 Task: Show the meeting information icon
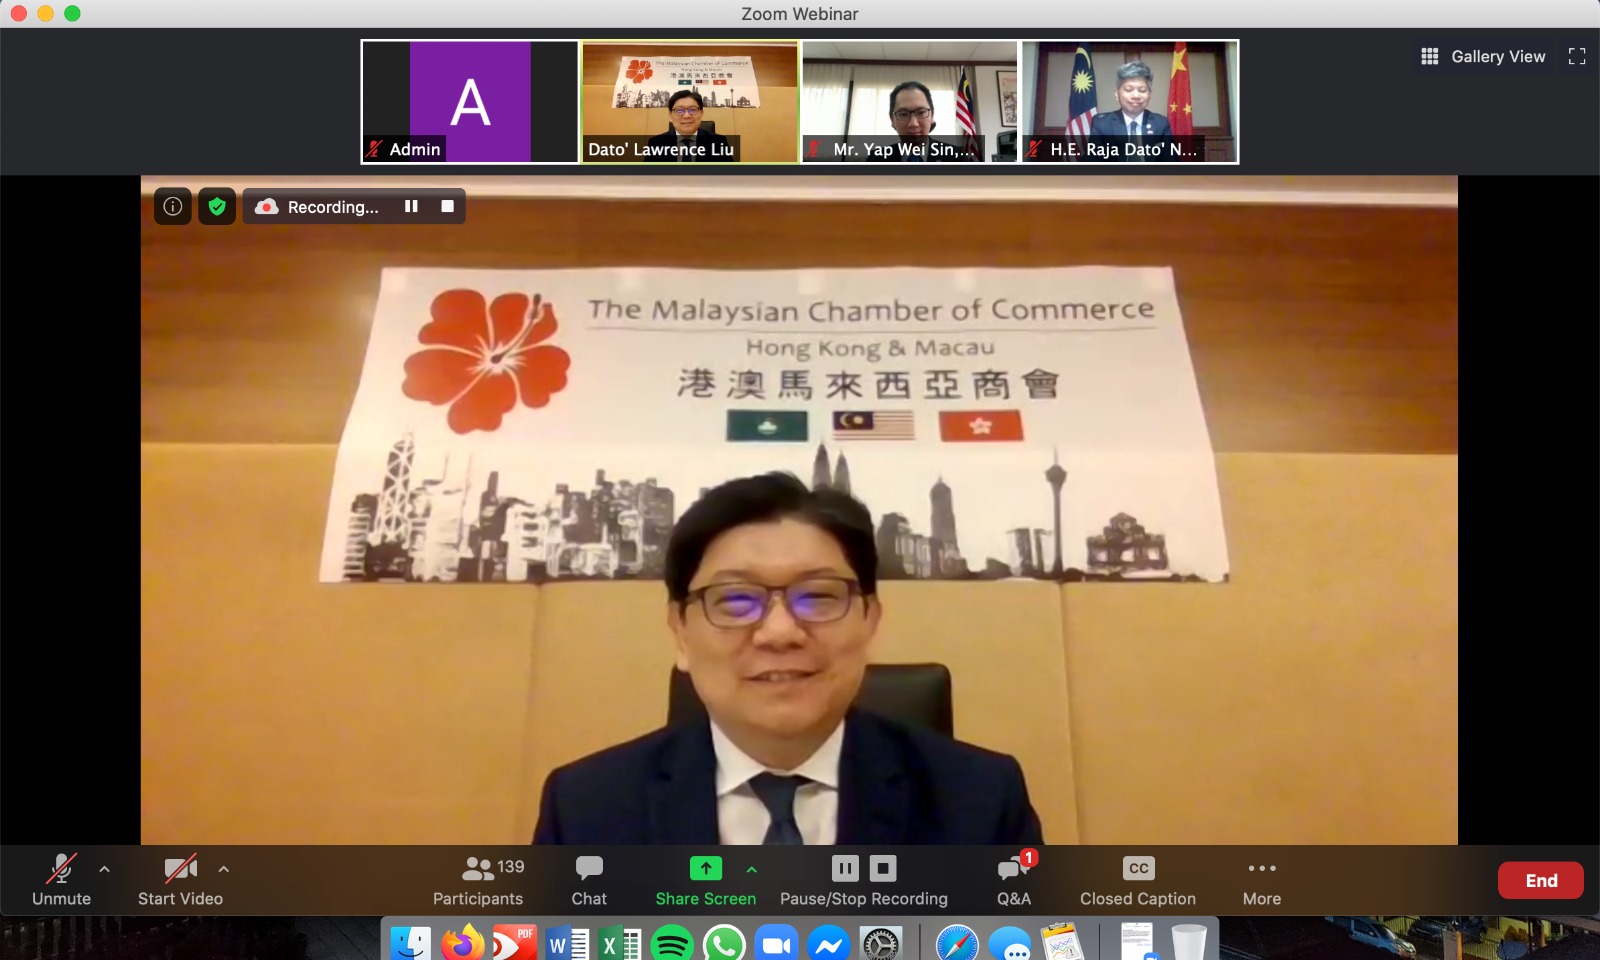click(x=173, y=206)
